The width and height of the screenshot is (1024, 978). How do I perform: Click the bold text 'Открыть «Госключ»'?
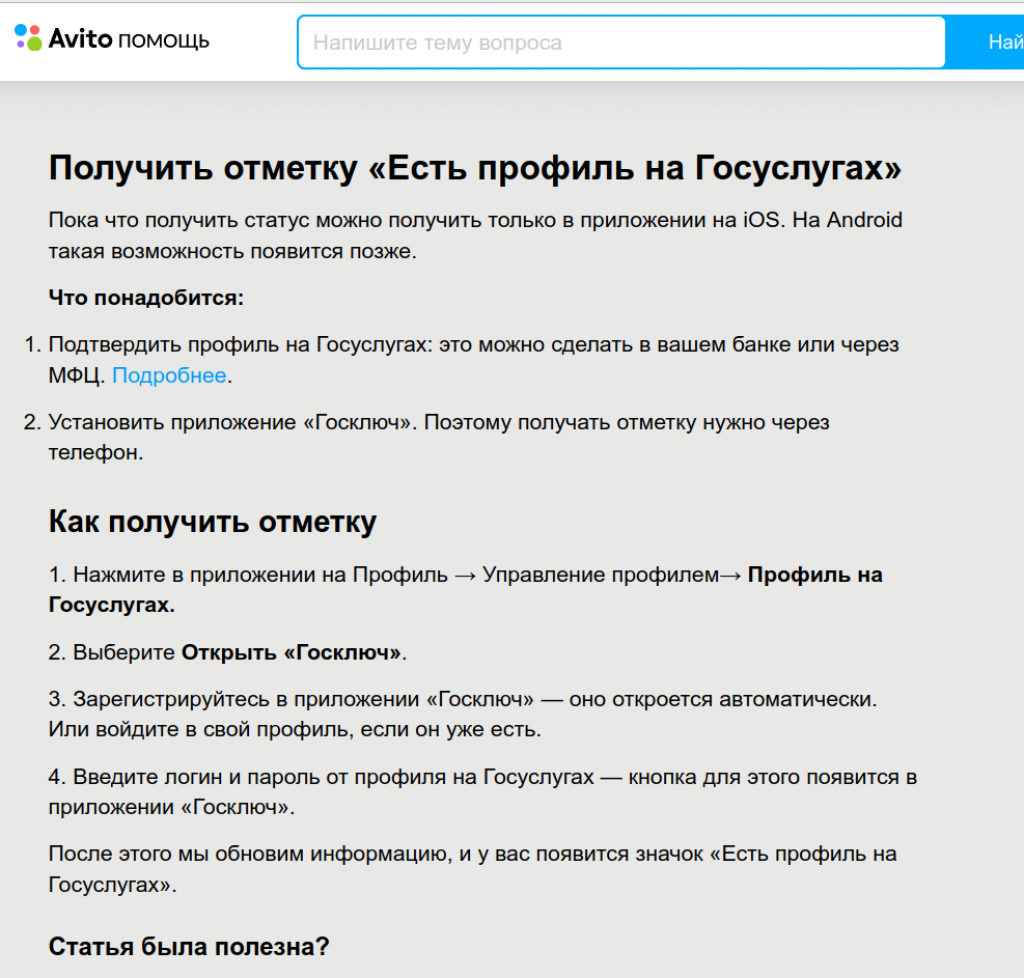click(x=291, y=652)
